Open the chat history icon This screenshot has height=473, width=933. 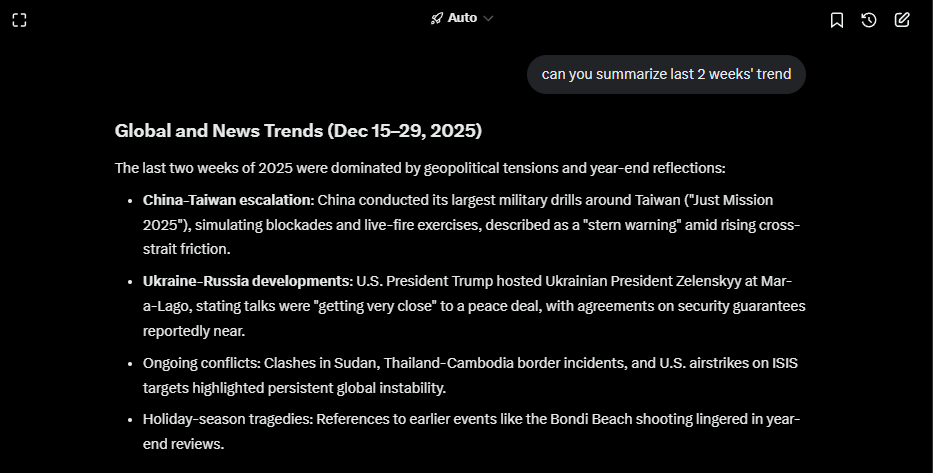869,19
